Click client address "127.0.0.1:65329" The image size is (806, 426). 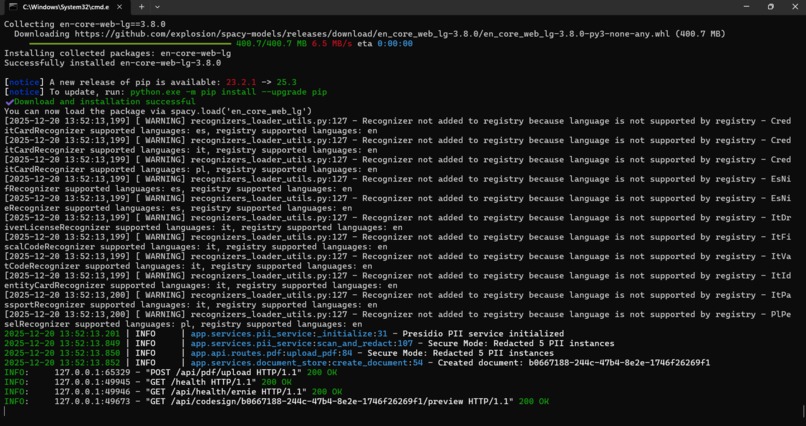[x=93, y=373]
